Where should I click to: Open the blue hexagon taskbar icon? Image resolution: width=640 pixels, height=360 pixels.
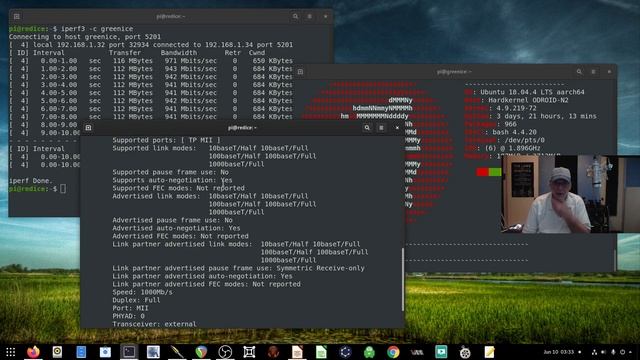pyautogui.click(x=345, y=352)
